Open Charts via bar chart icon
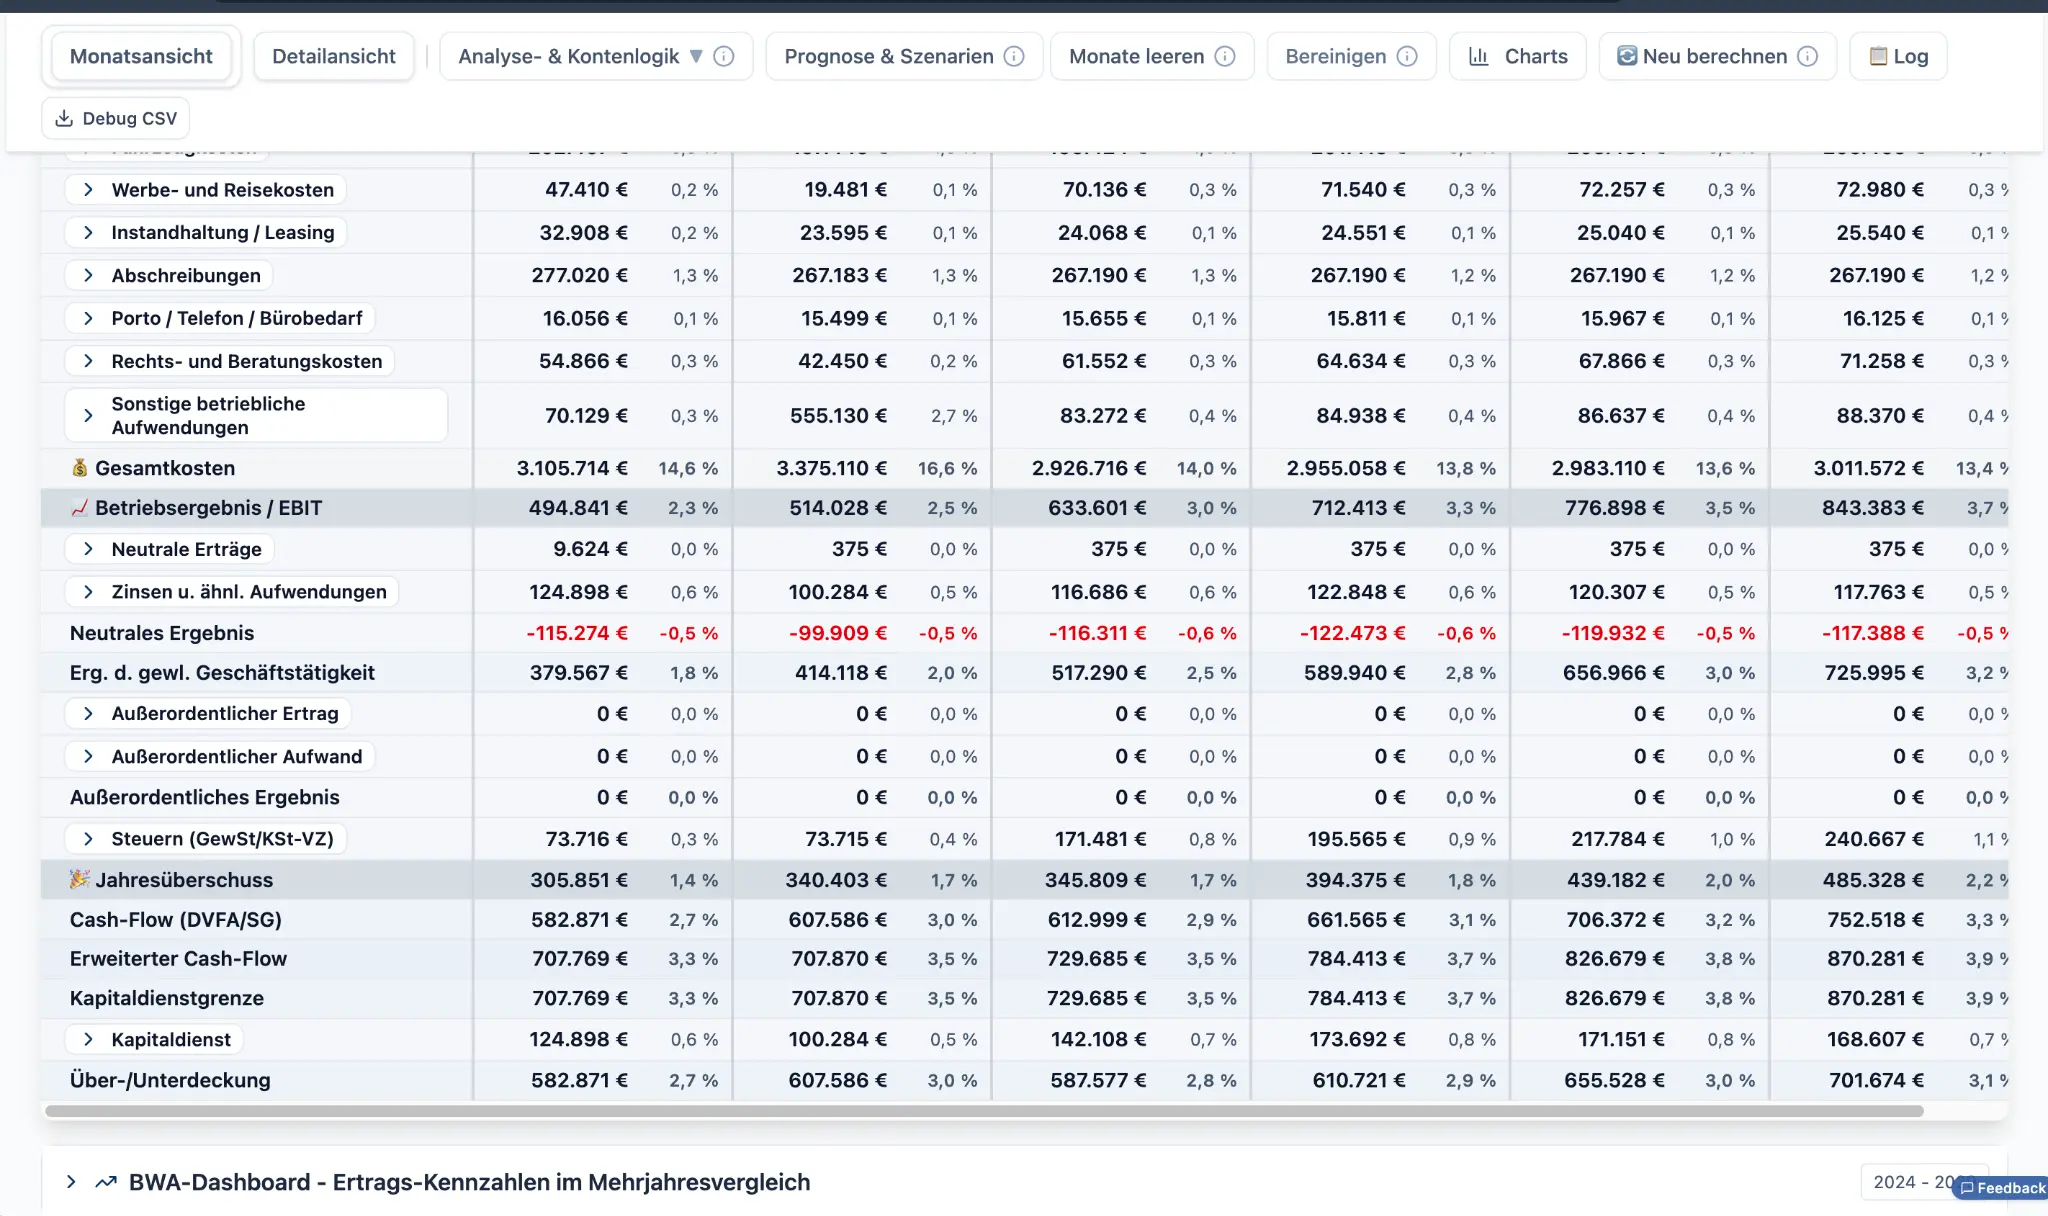This screenshot has width=2048, height=1216. point(1479,56)
